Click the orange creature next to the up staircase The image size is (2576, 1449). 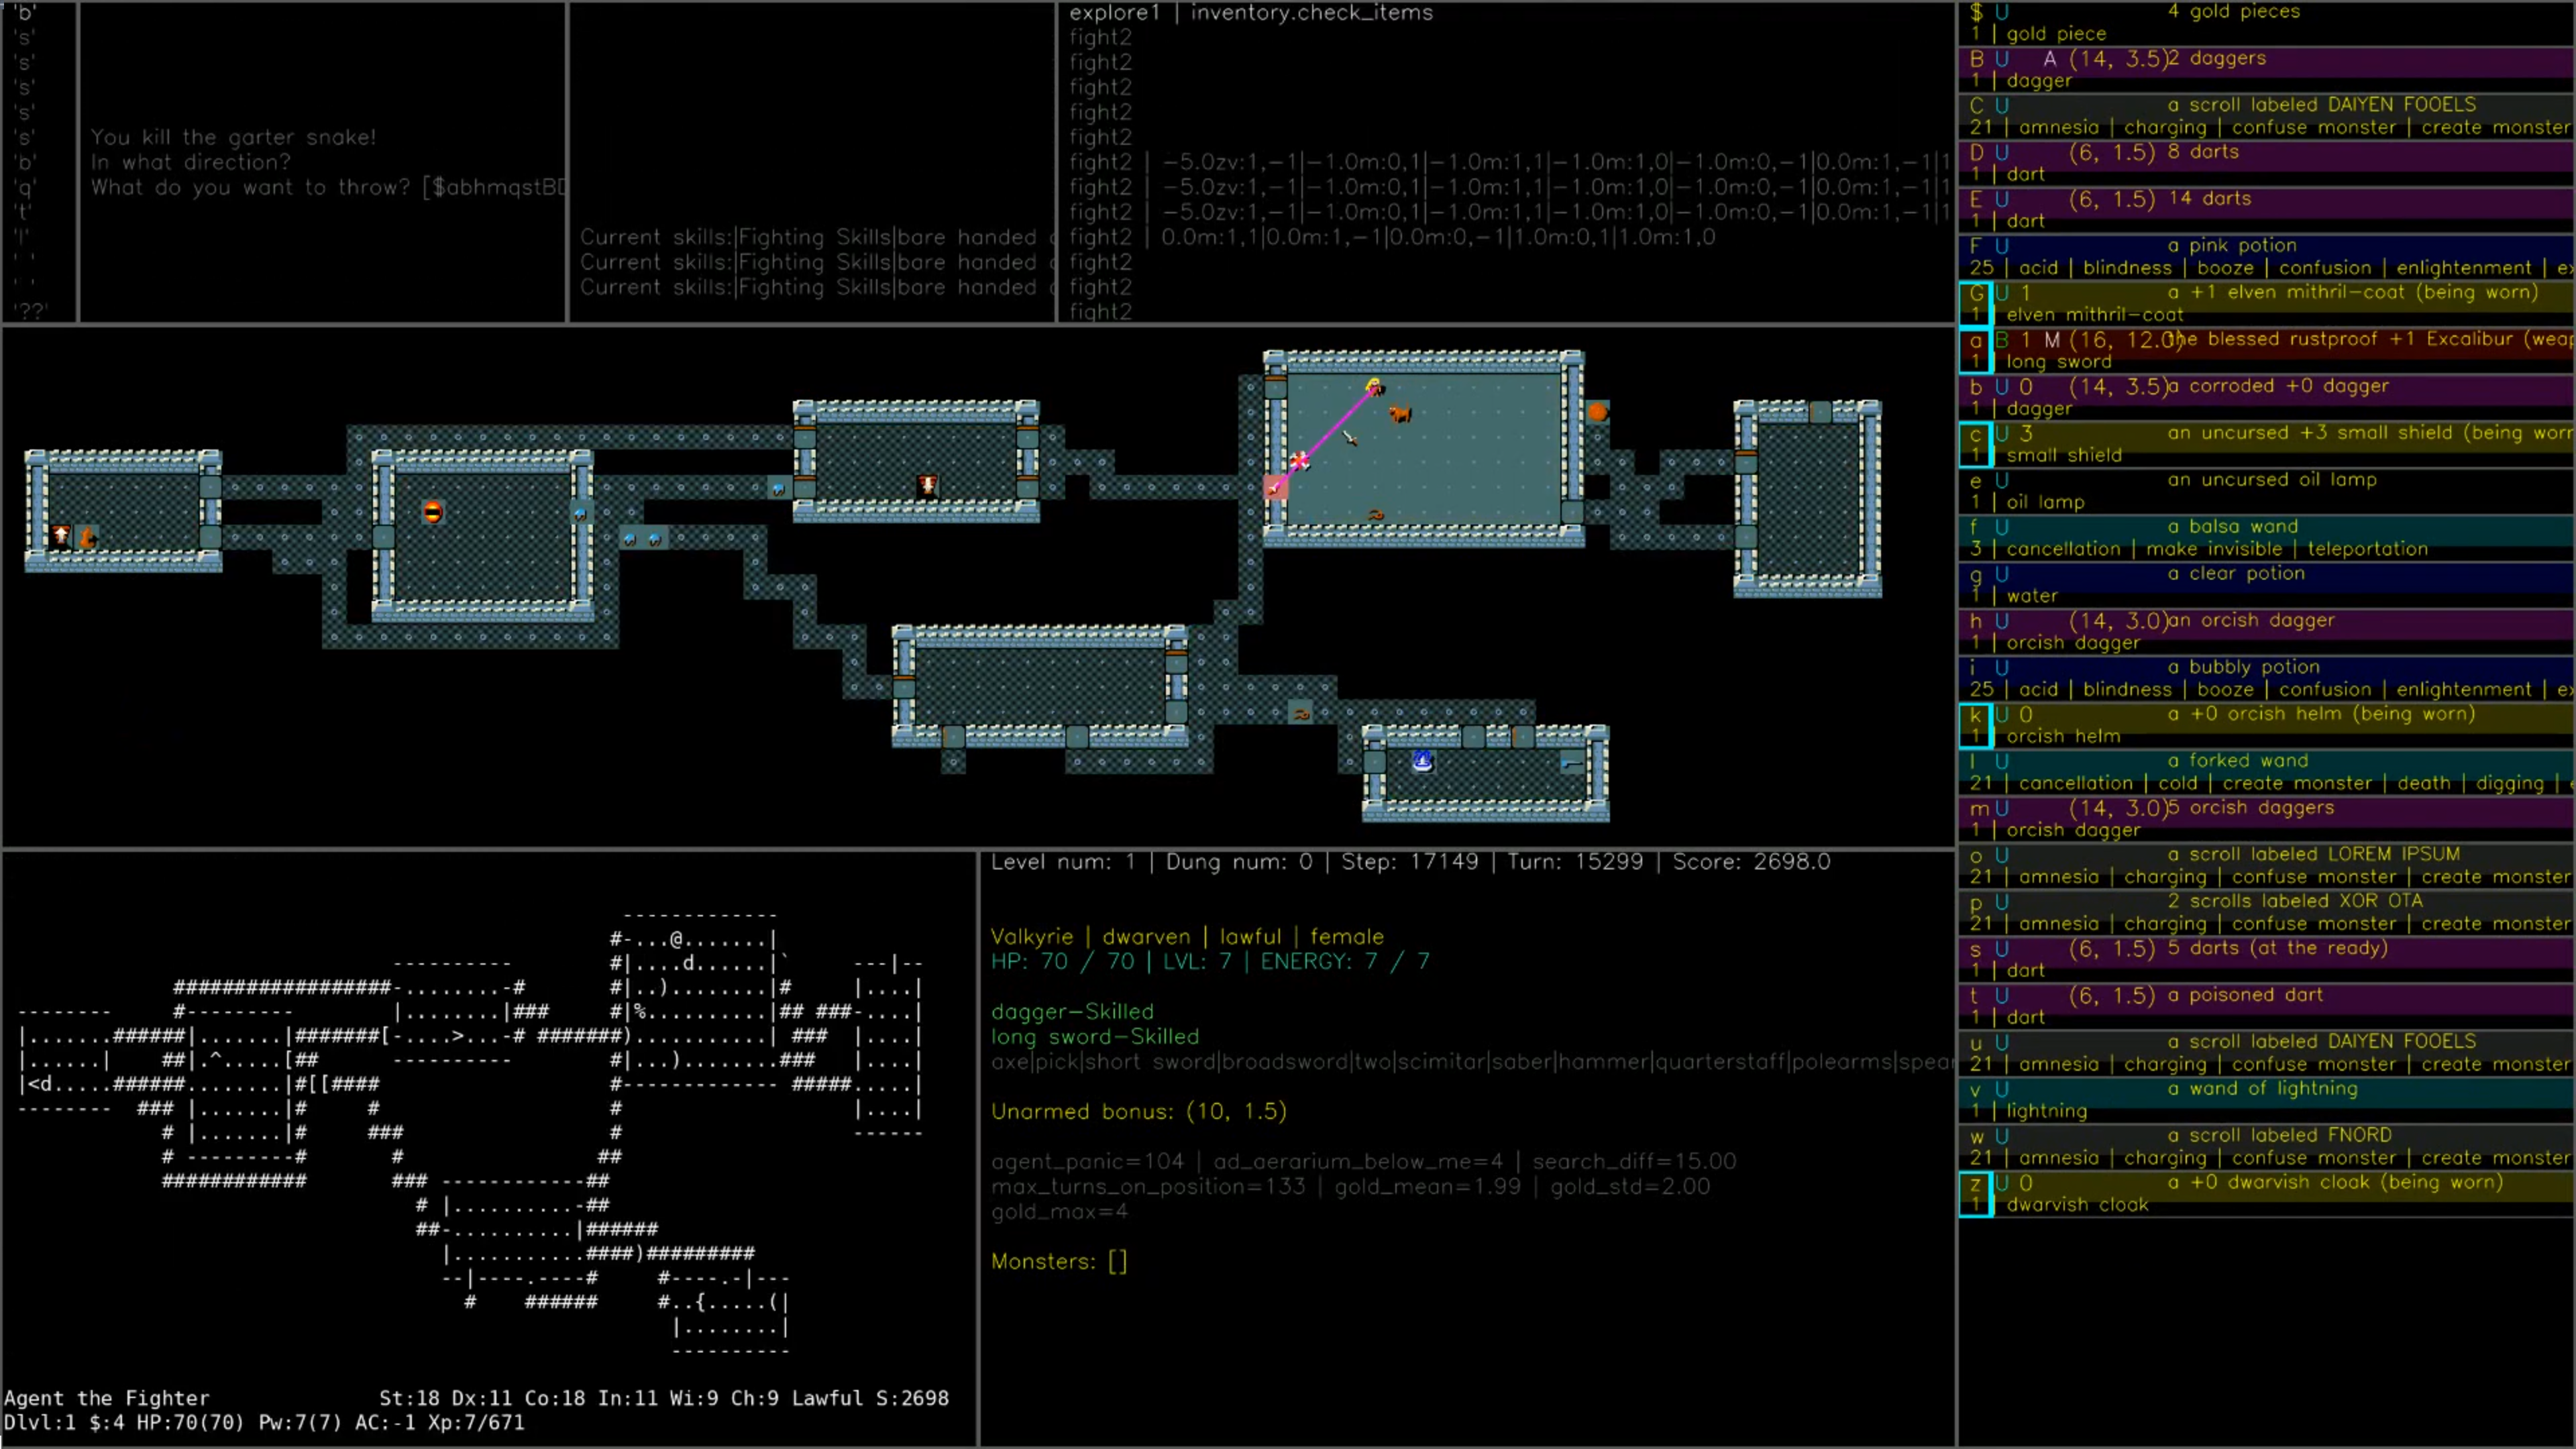click(x=87, y=537)
